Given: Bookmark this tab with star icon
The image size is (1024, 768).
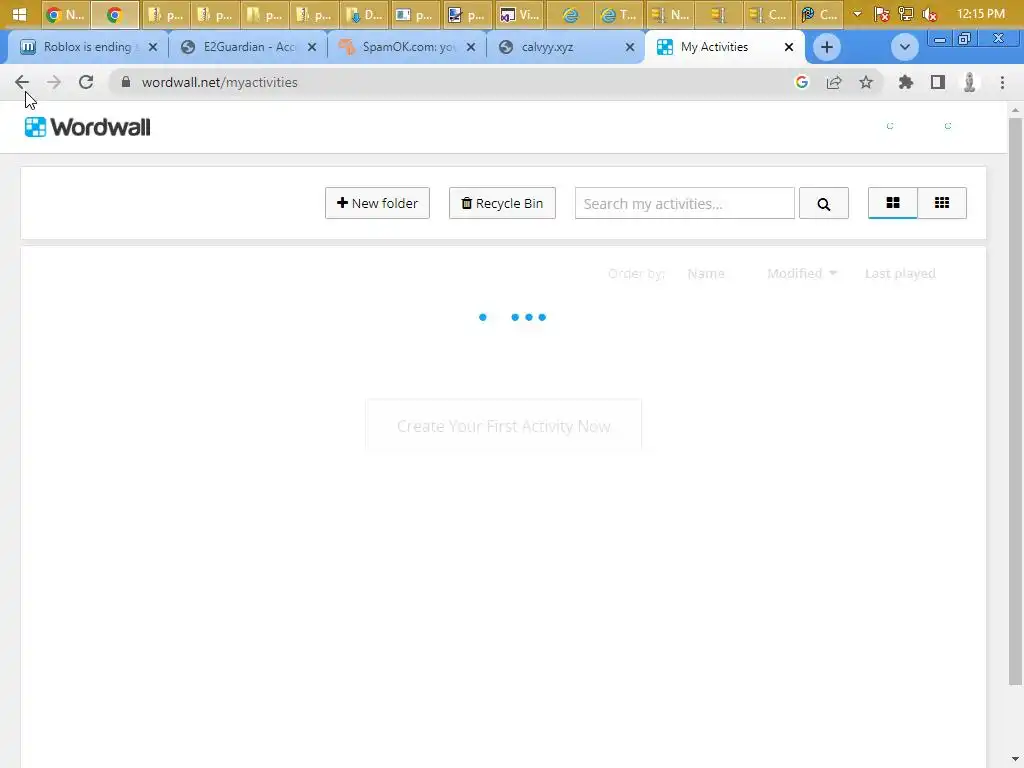Looking at the screenshot, I should tap(866, 82).
